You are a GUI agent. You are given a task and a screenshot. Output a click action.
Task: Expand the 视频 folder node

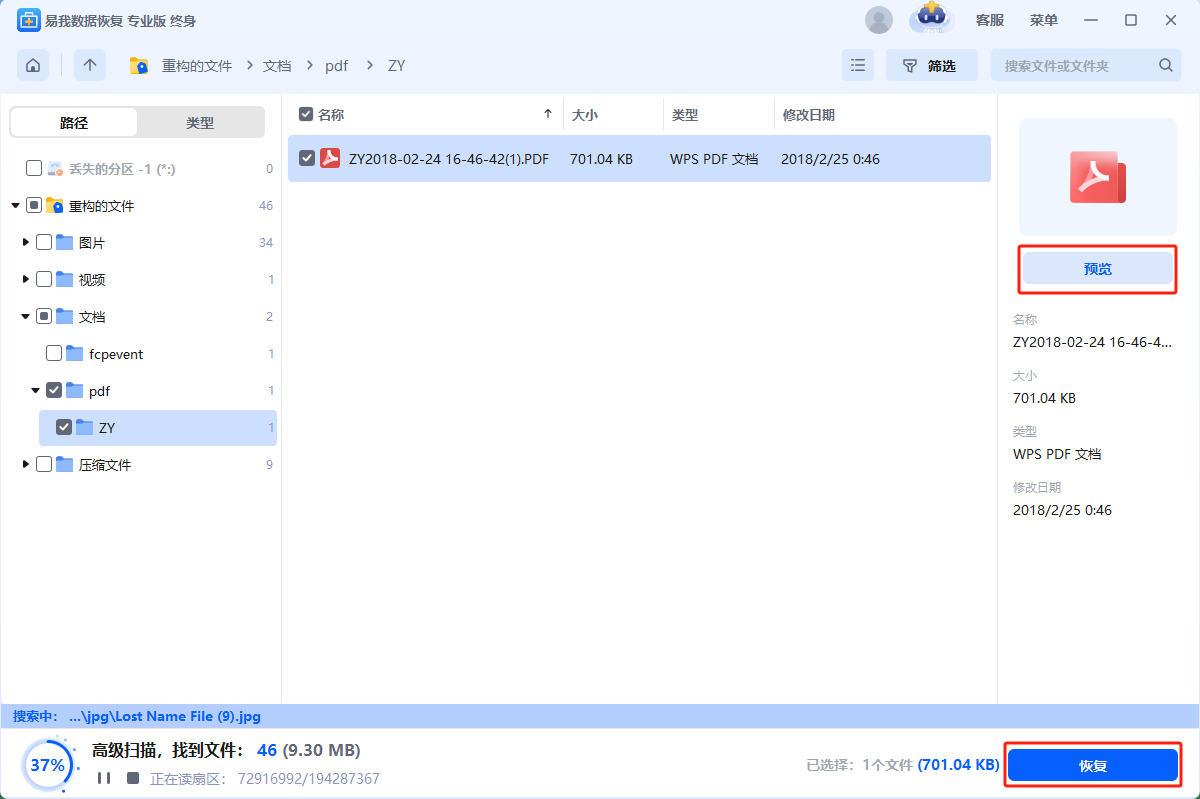tap(26, 280)
